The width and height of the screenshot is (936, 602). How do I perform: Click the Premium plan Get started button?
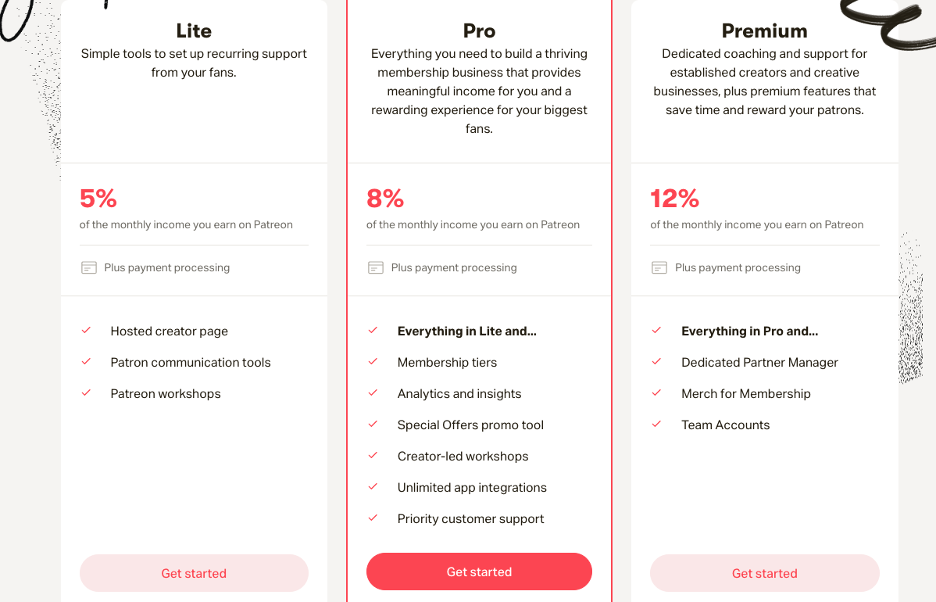tap(765, 573)
